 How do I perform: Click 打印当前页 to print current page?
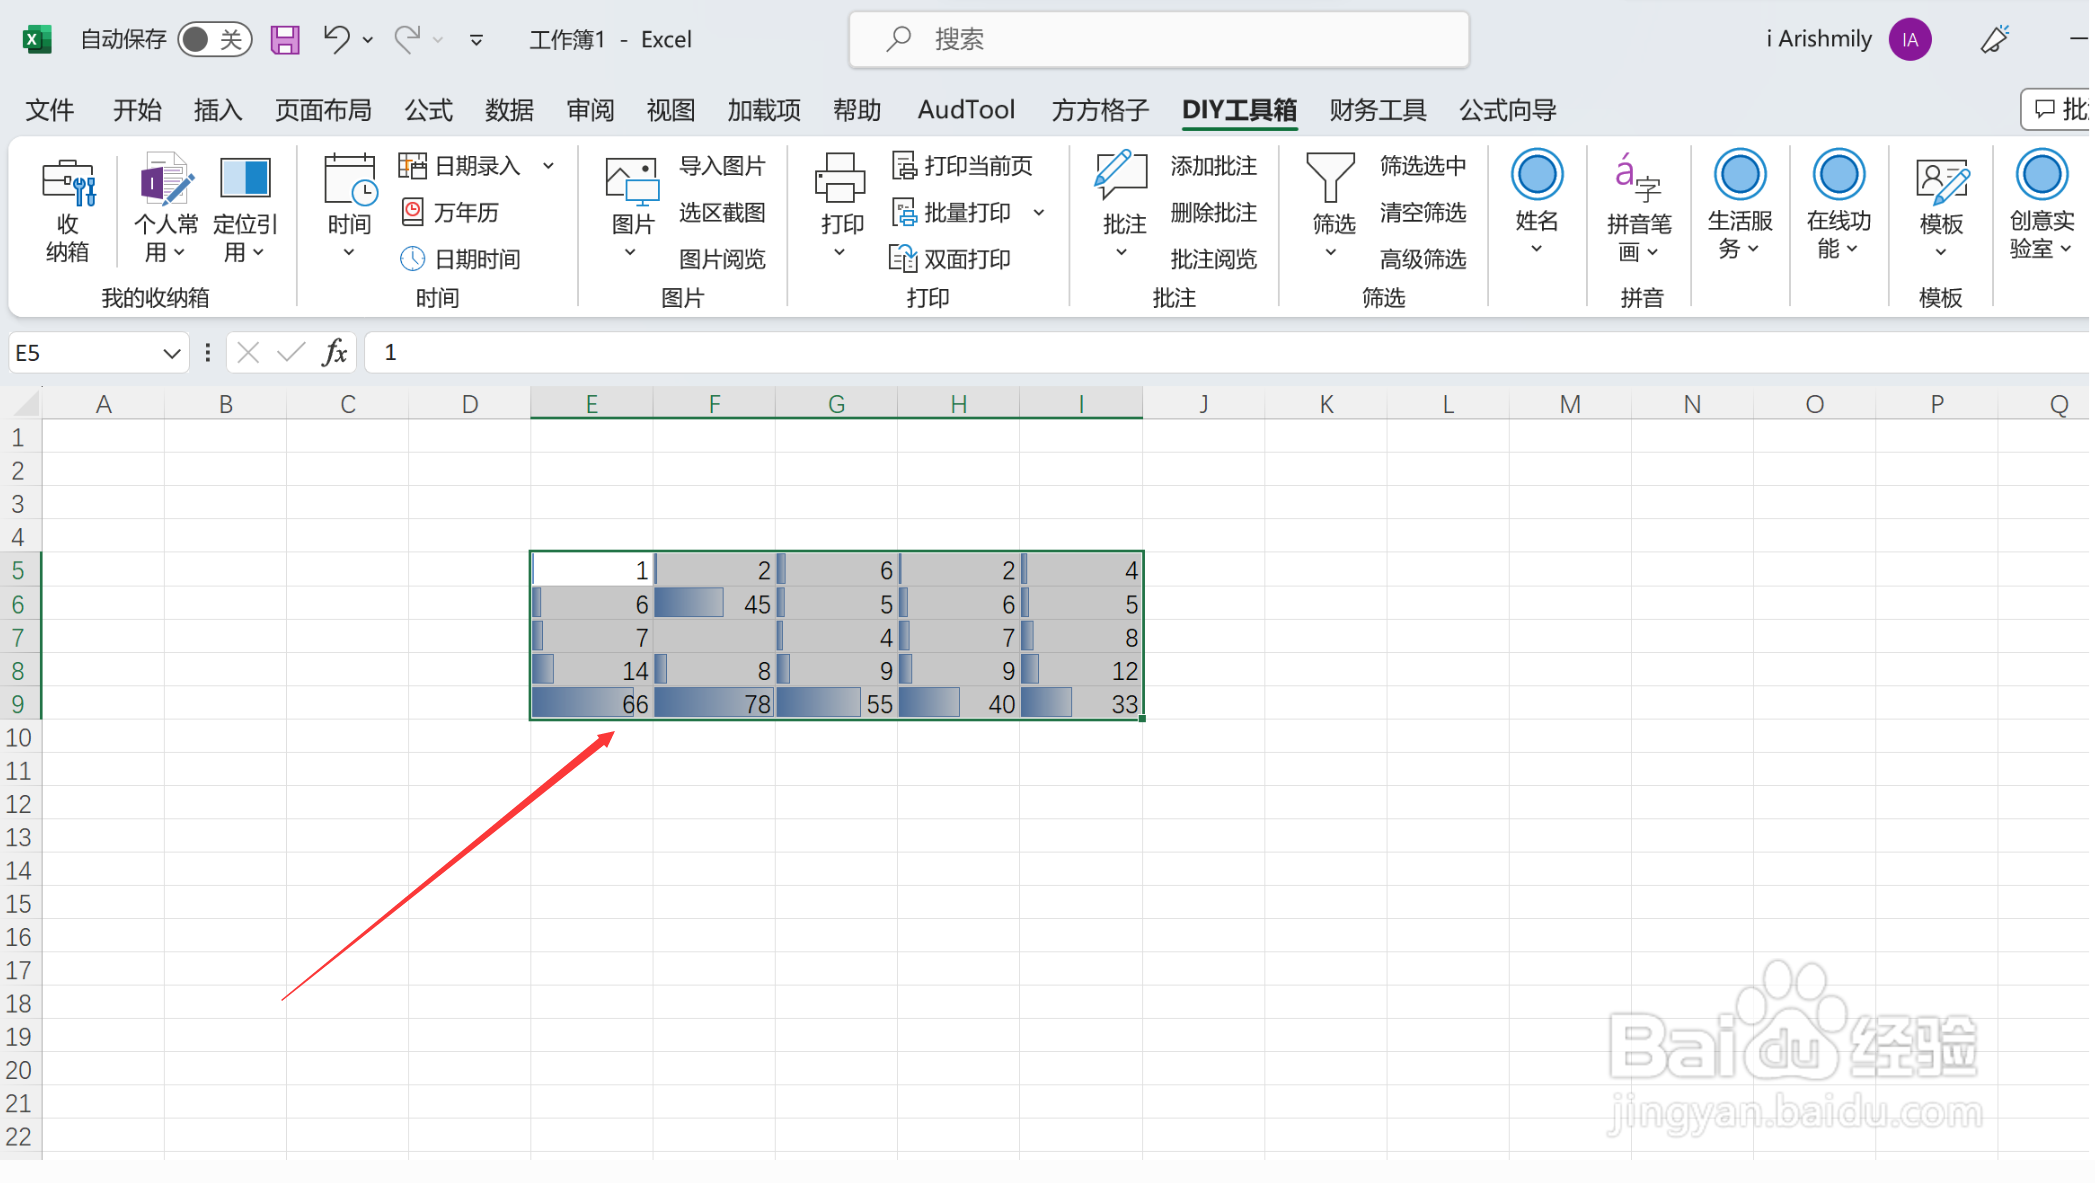coord(966,165)
